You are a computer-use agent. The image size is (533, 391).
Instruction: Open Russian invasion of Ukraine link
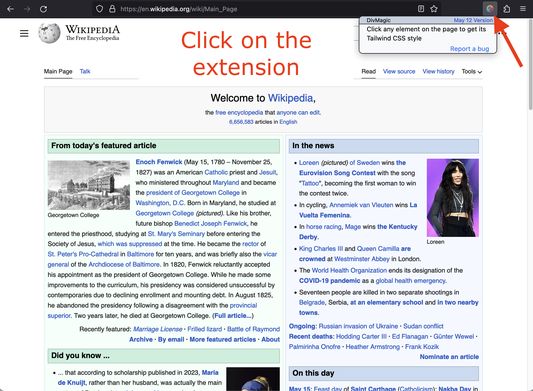pos(358,326)
